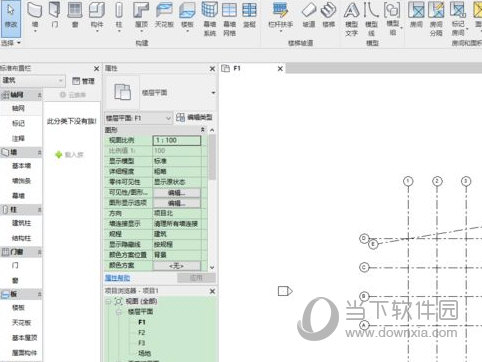Select the Stair (楼梯) tool
Screen dimensions: 482x362
[x=328, y=15]
